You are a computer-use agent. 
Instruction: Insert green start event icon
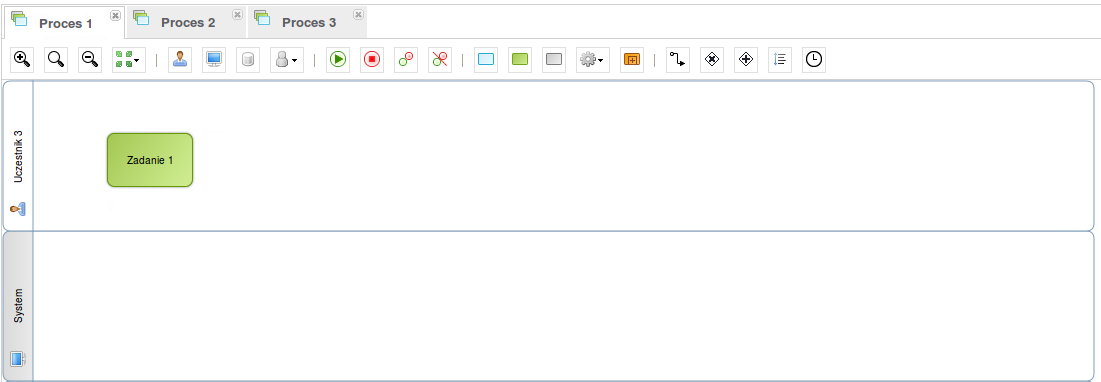click(x=338, y=60)
